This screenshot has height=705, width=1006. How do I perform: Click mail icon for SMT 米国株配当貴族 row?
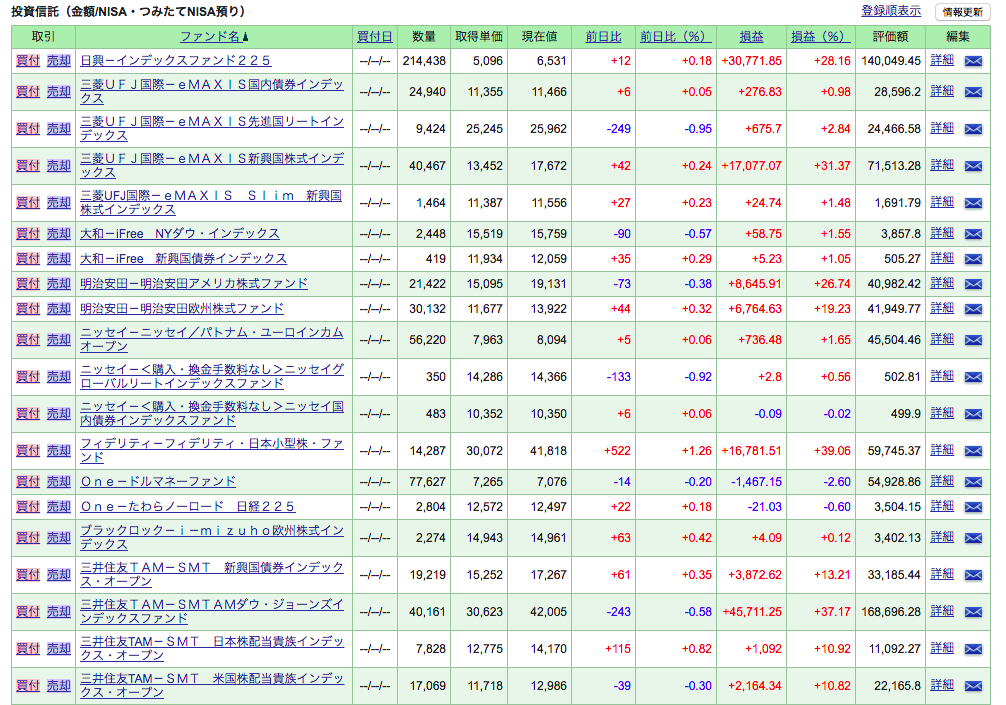tap(973, 686)
